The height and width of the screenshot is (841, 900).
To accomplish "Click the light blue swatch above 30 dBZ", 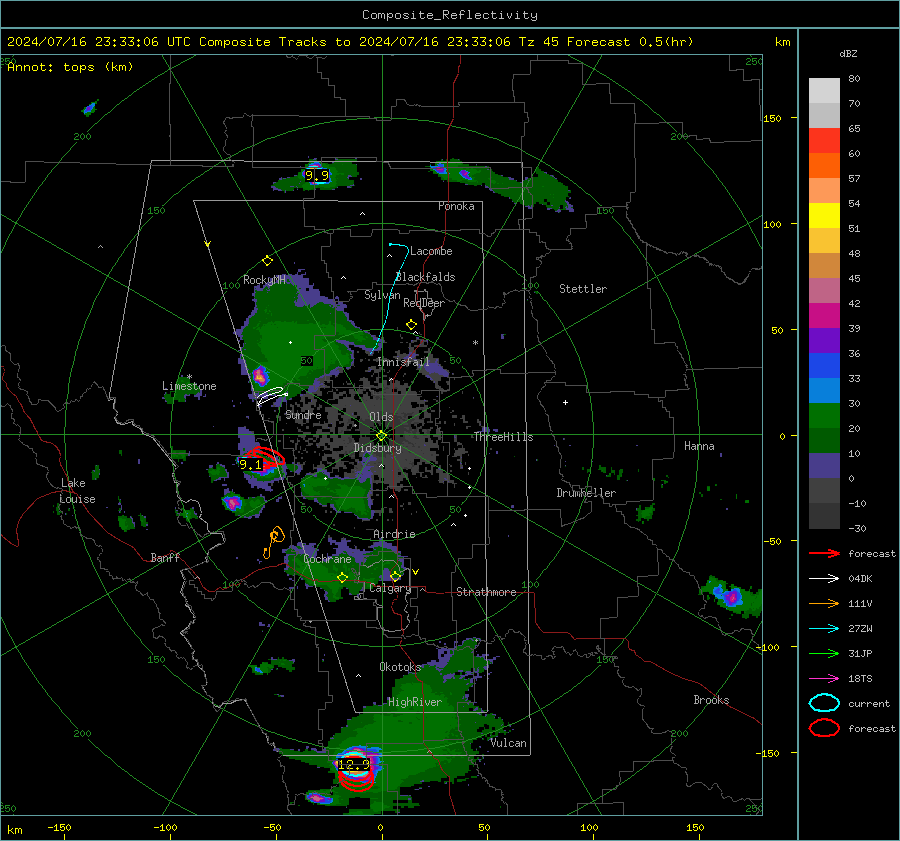I will pyautogui.click(x=824, y=390).
